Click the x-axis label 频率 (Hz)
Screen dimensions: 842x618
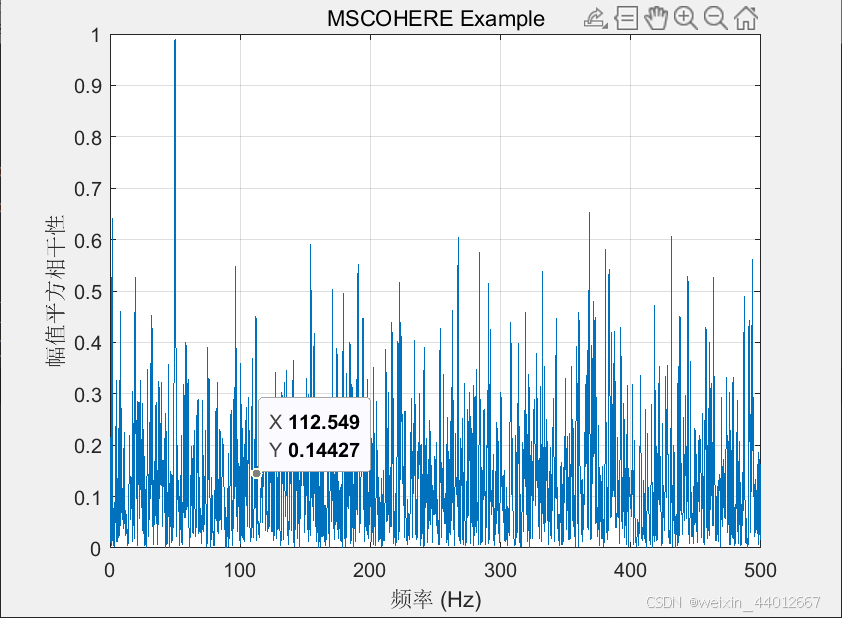pos(436,599)
